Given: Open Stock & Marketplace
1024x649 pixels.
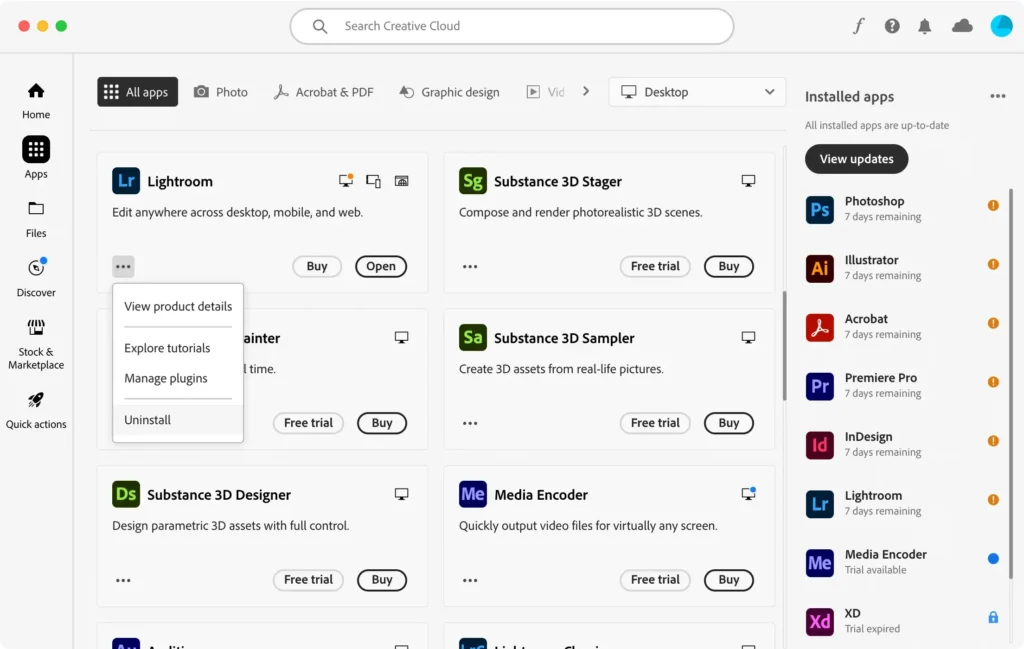Looking at the screenshot, I should point(36,345).
